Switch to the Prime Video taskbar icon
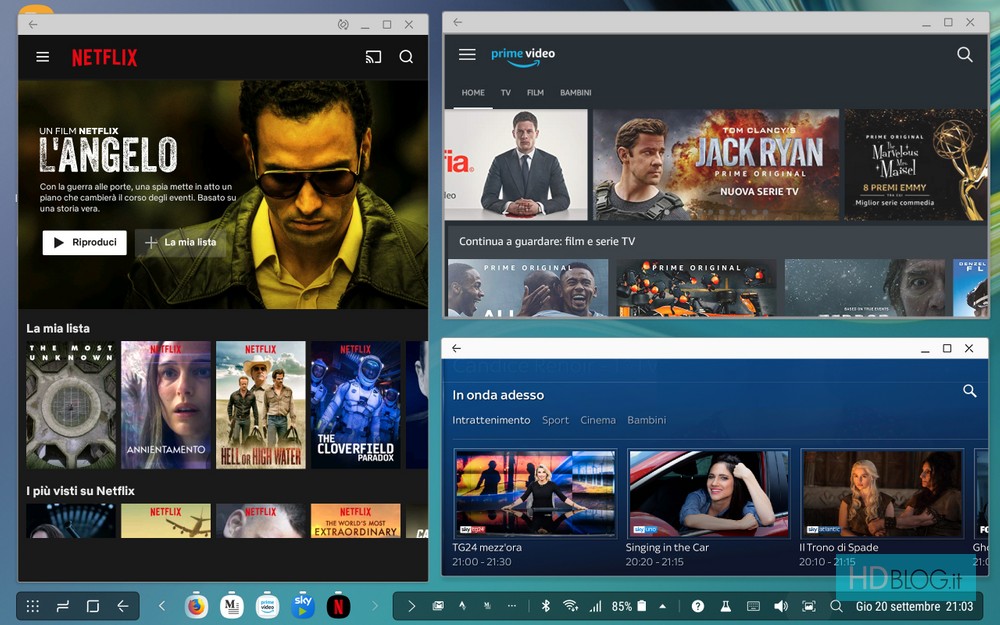The image size is (1000, 625). 267,606
